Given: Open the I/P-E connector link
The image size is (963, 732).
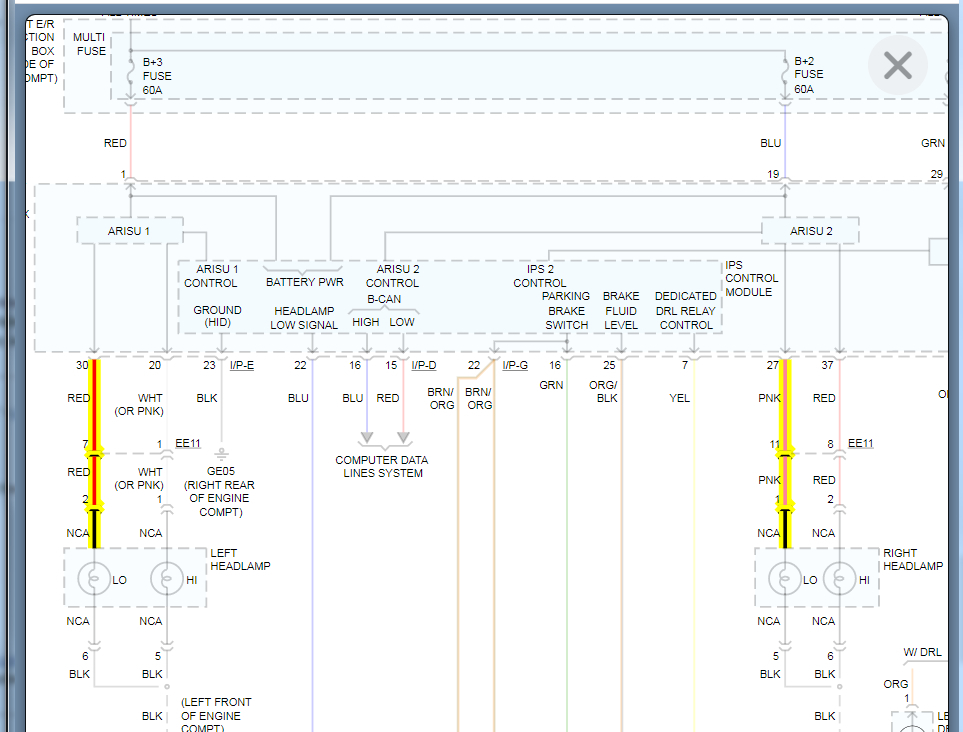Looking at the screenshot, I should [242, 366].
